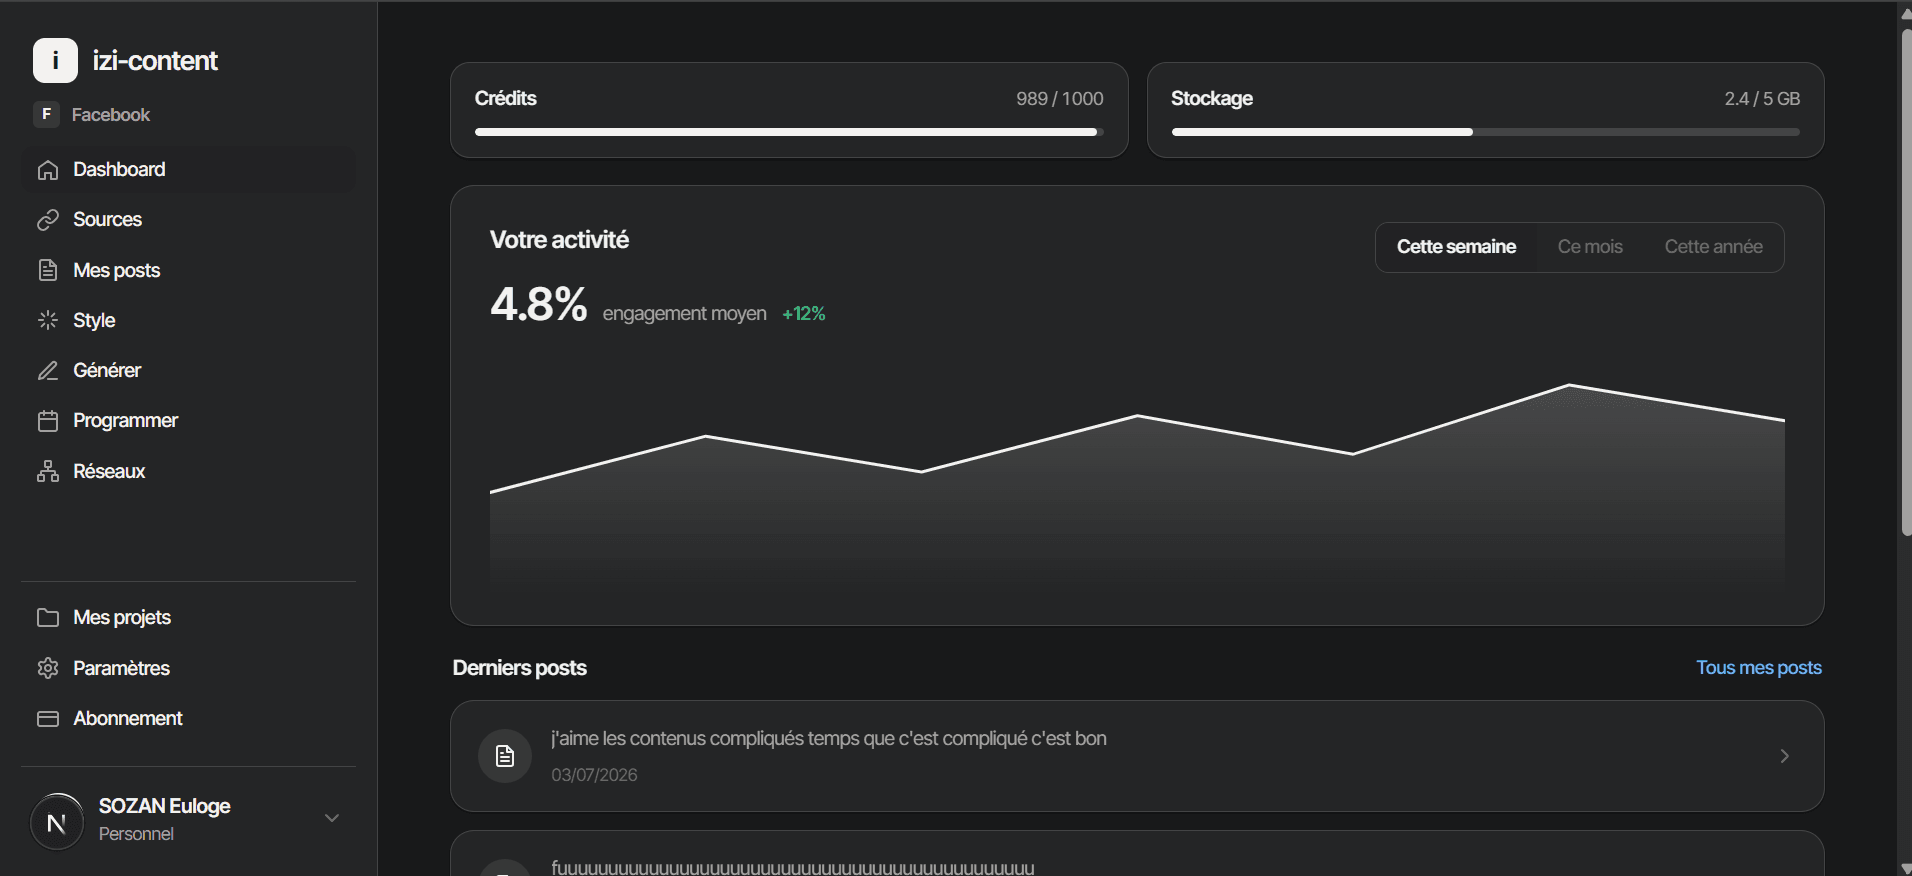Click the Paramètres gear icon
Image resolution: width=1912 pixels, height=876 pixels.
pos(48,668)
